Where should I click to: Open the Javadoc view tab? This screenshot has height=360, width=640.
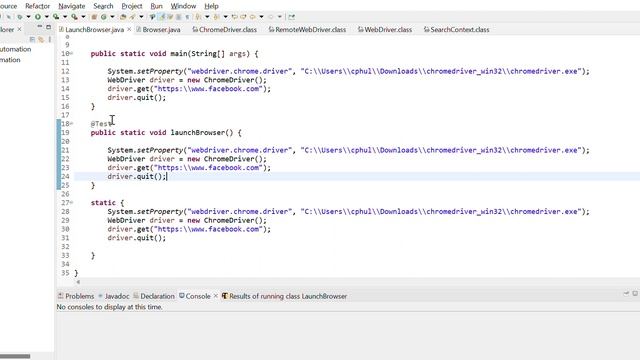click(x=113, y=296)
